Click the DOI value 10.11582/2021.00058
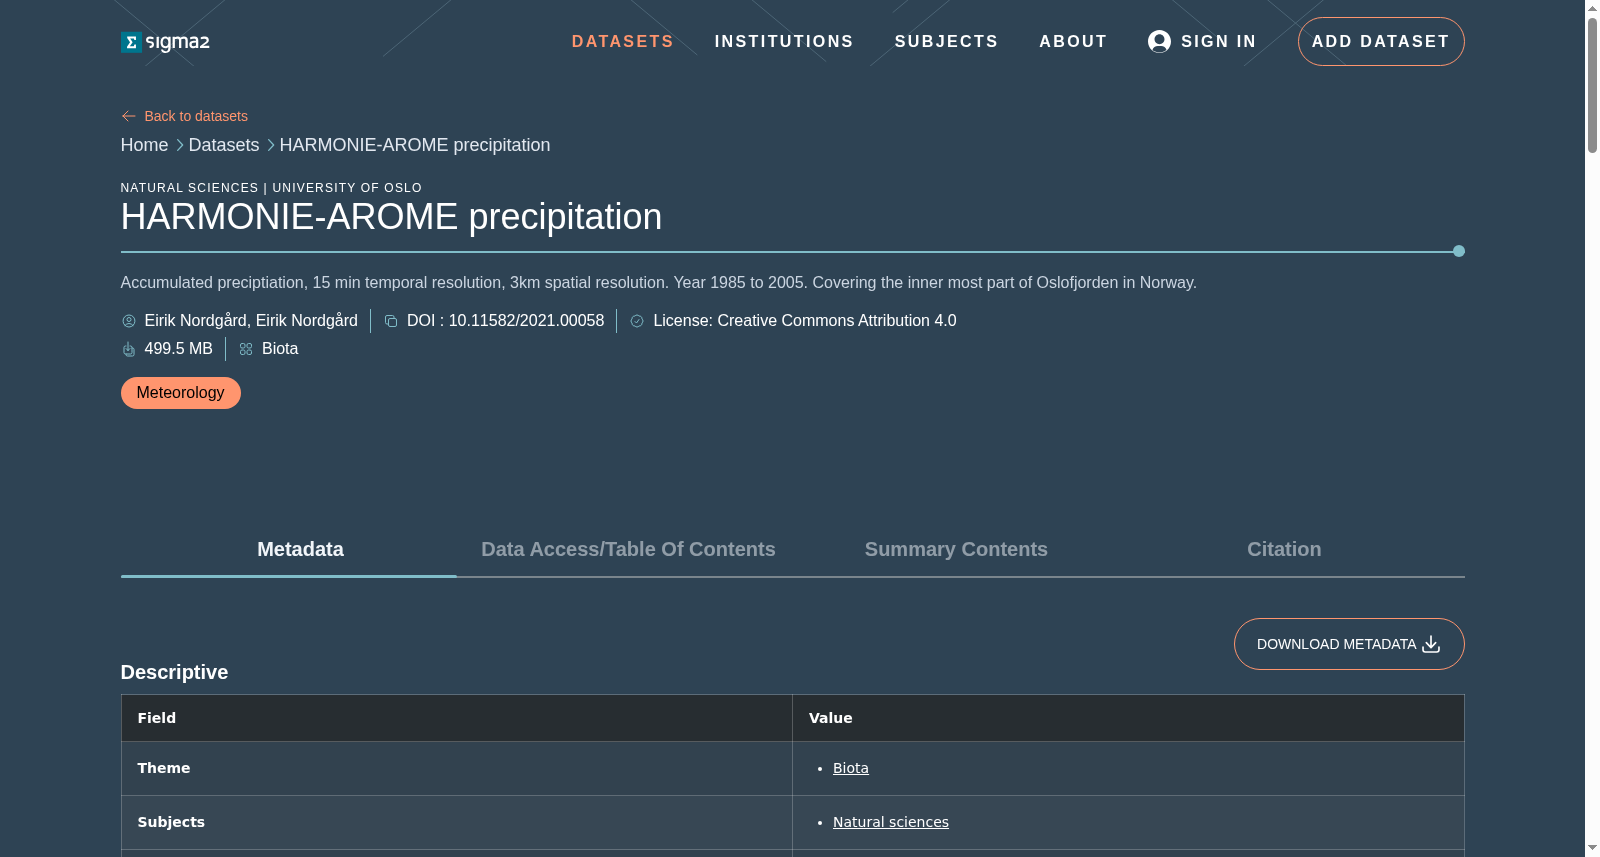 click(x=526, y=321)
